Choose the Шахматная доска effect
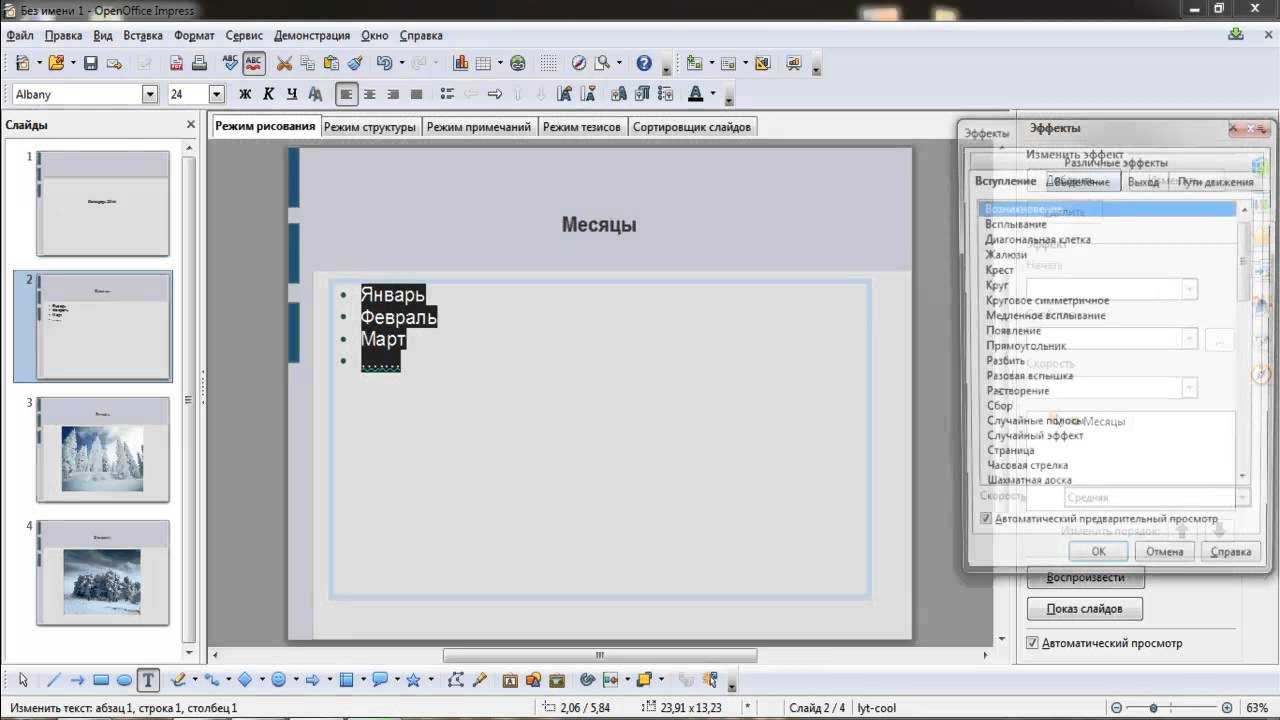This screenshot has height=720, width=1280. click(1029, 480)
